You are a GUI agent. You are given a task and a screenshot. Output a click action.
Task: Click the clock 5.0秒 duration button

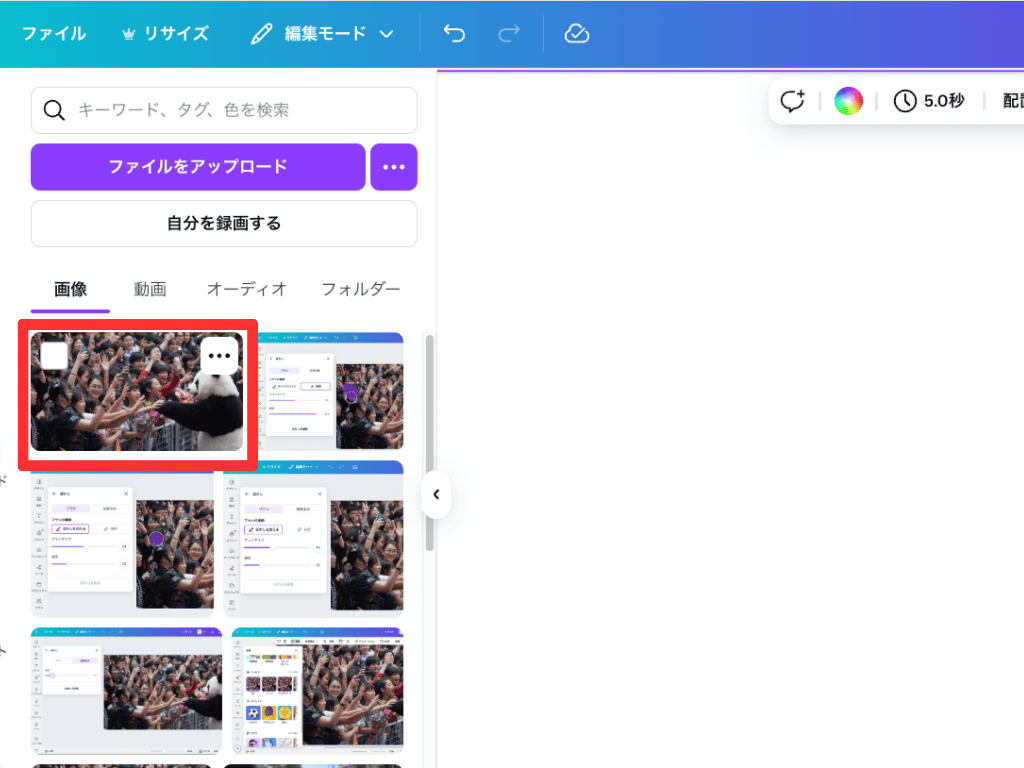click(929, 101)
